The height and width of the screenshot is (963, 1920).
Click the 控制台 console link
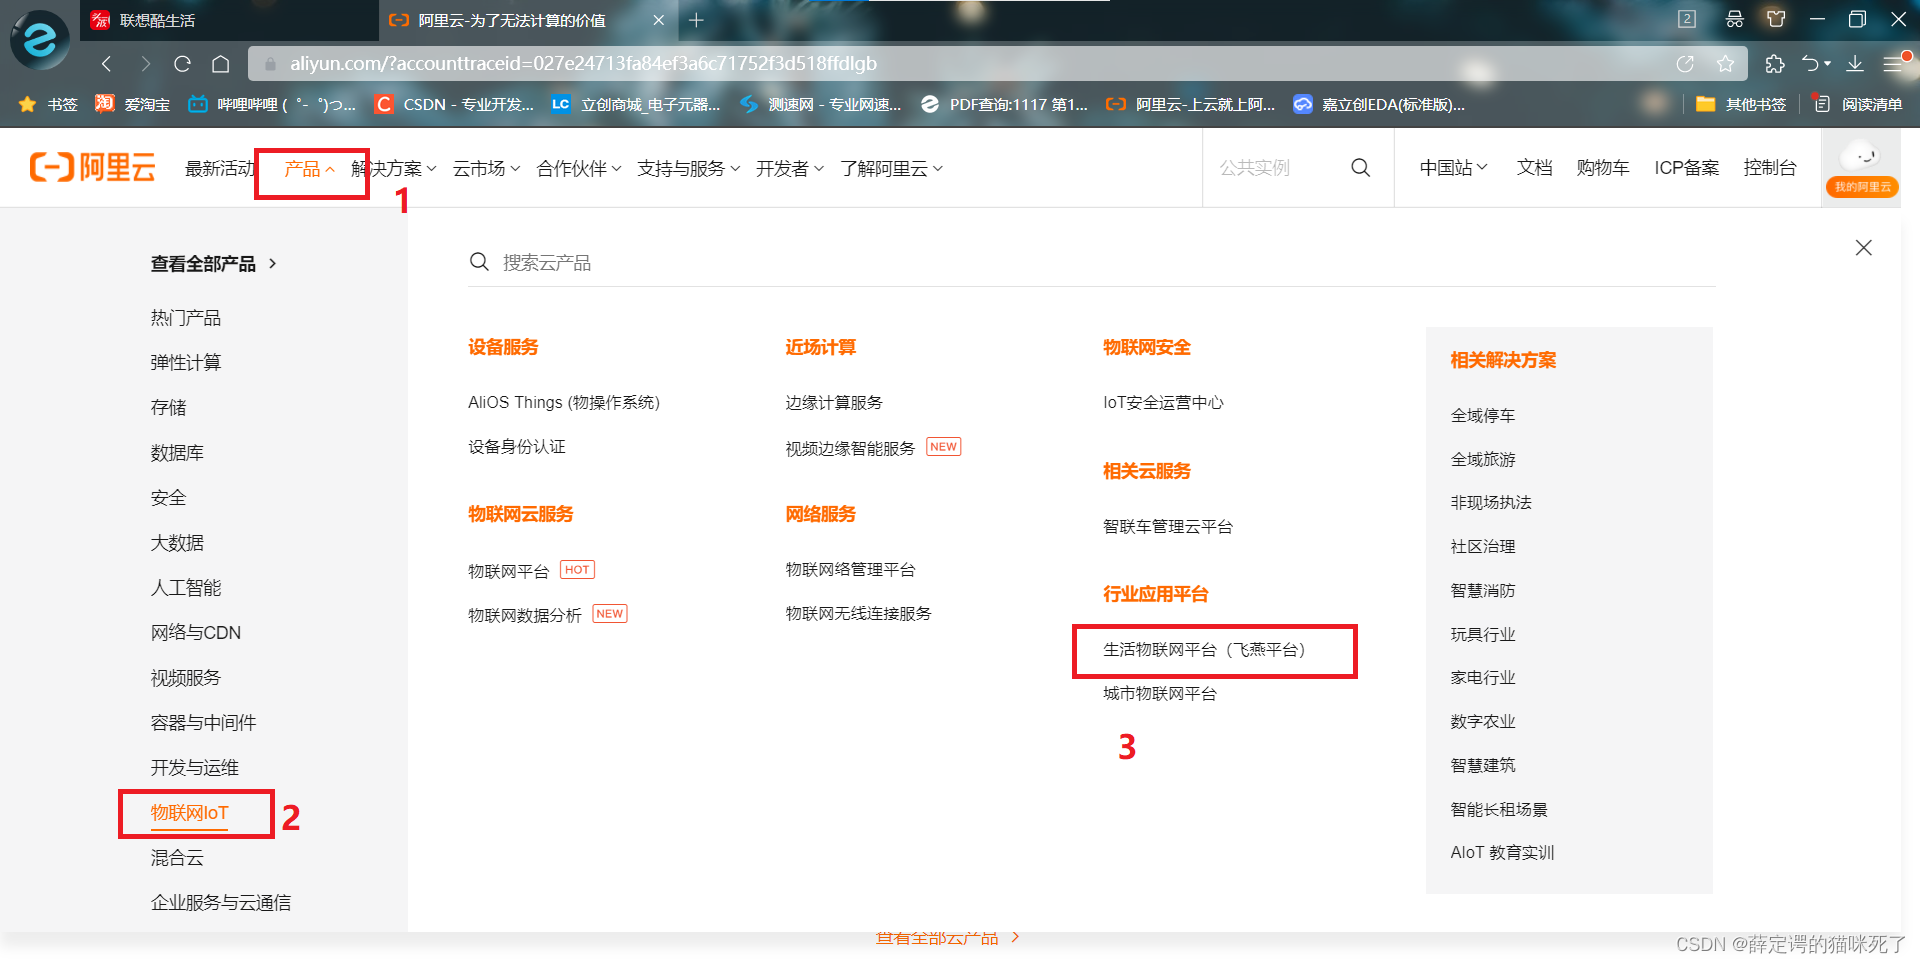click(x=1770, y=168)
